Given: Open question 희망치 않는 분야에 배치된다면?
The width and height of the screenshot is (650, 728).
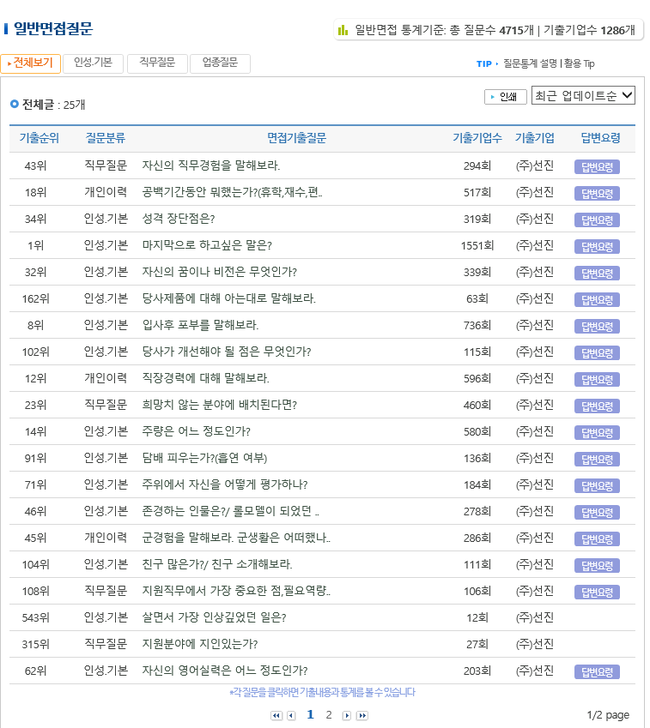Looking at the screenshot, I should [219, 405].
